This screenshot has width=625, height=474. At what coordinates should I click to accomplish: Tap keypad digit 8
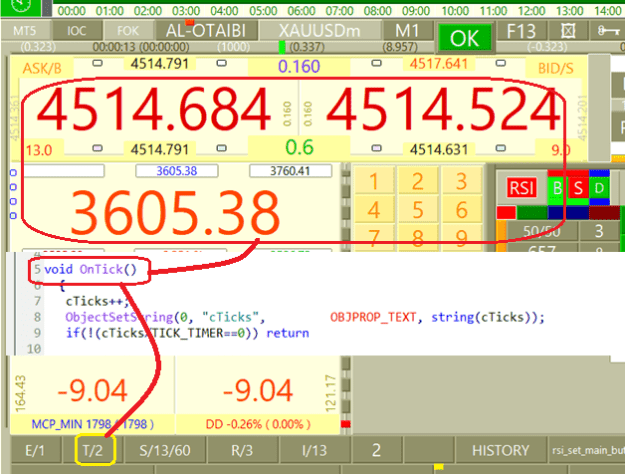tap(417, 238)
